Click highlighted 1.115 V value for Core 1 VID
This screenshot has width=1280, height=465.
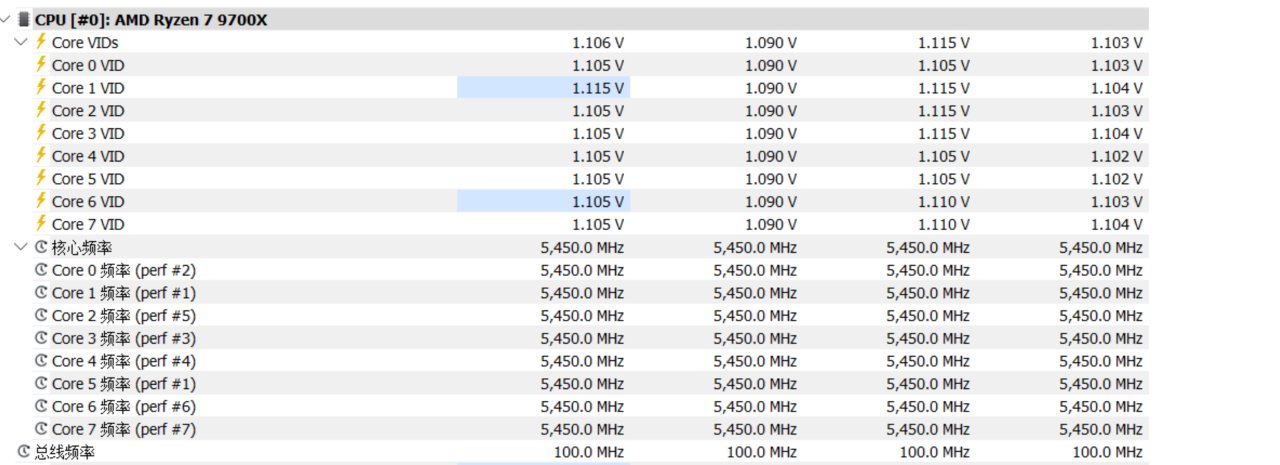pyautogui.click(x=597, y=88)
